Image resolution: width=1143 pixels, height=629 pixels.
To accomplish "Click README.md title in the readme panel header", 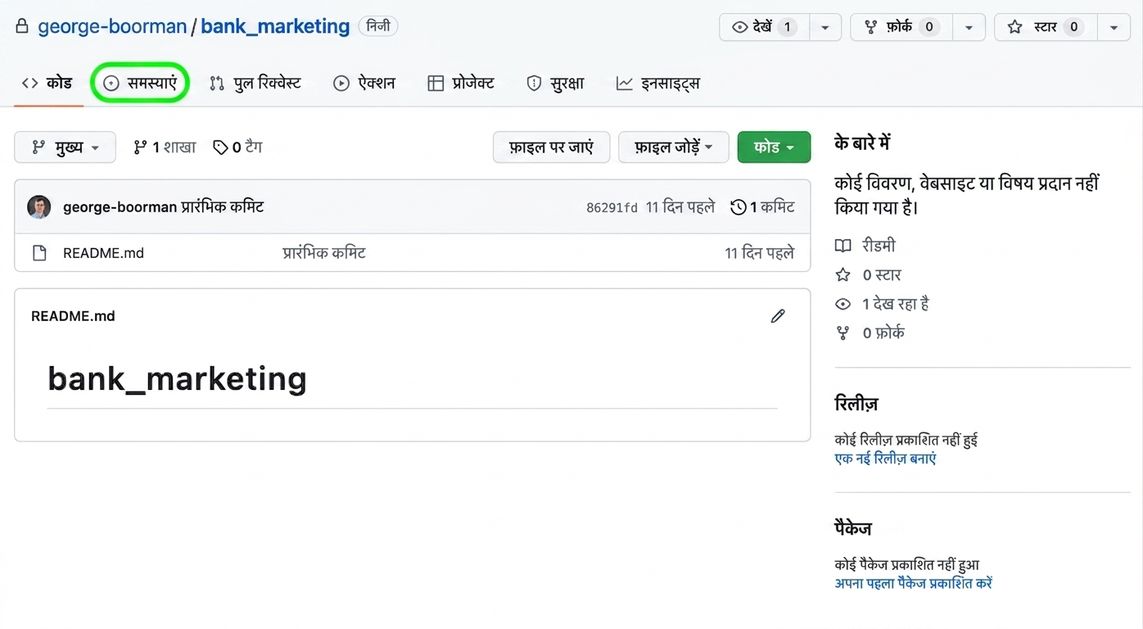I will click(73, 316).
